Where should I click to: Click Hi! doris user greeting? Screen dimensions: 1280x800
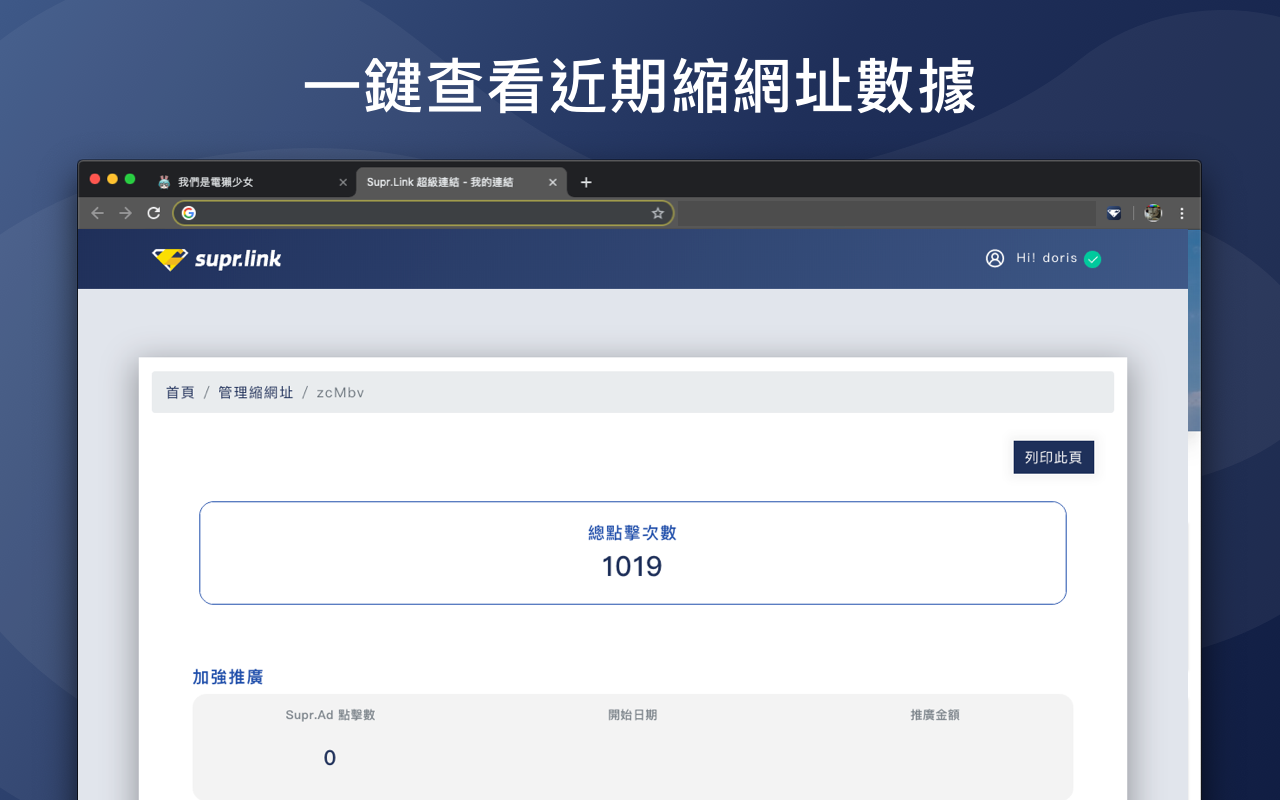[1047, 258]
